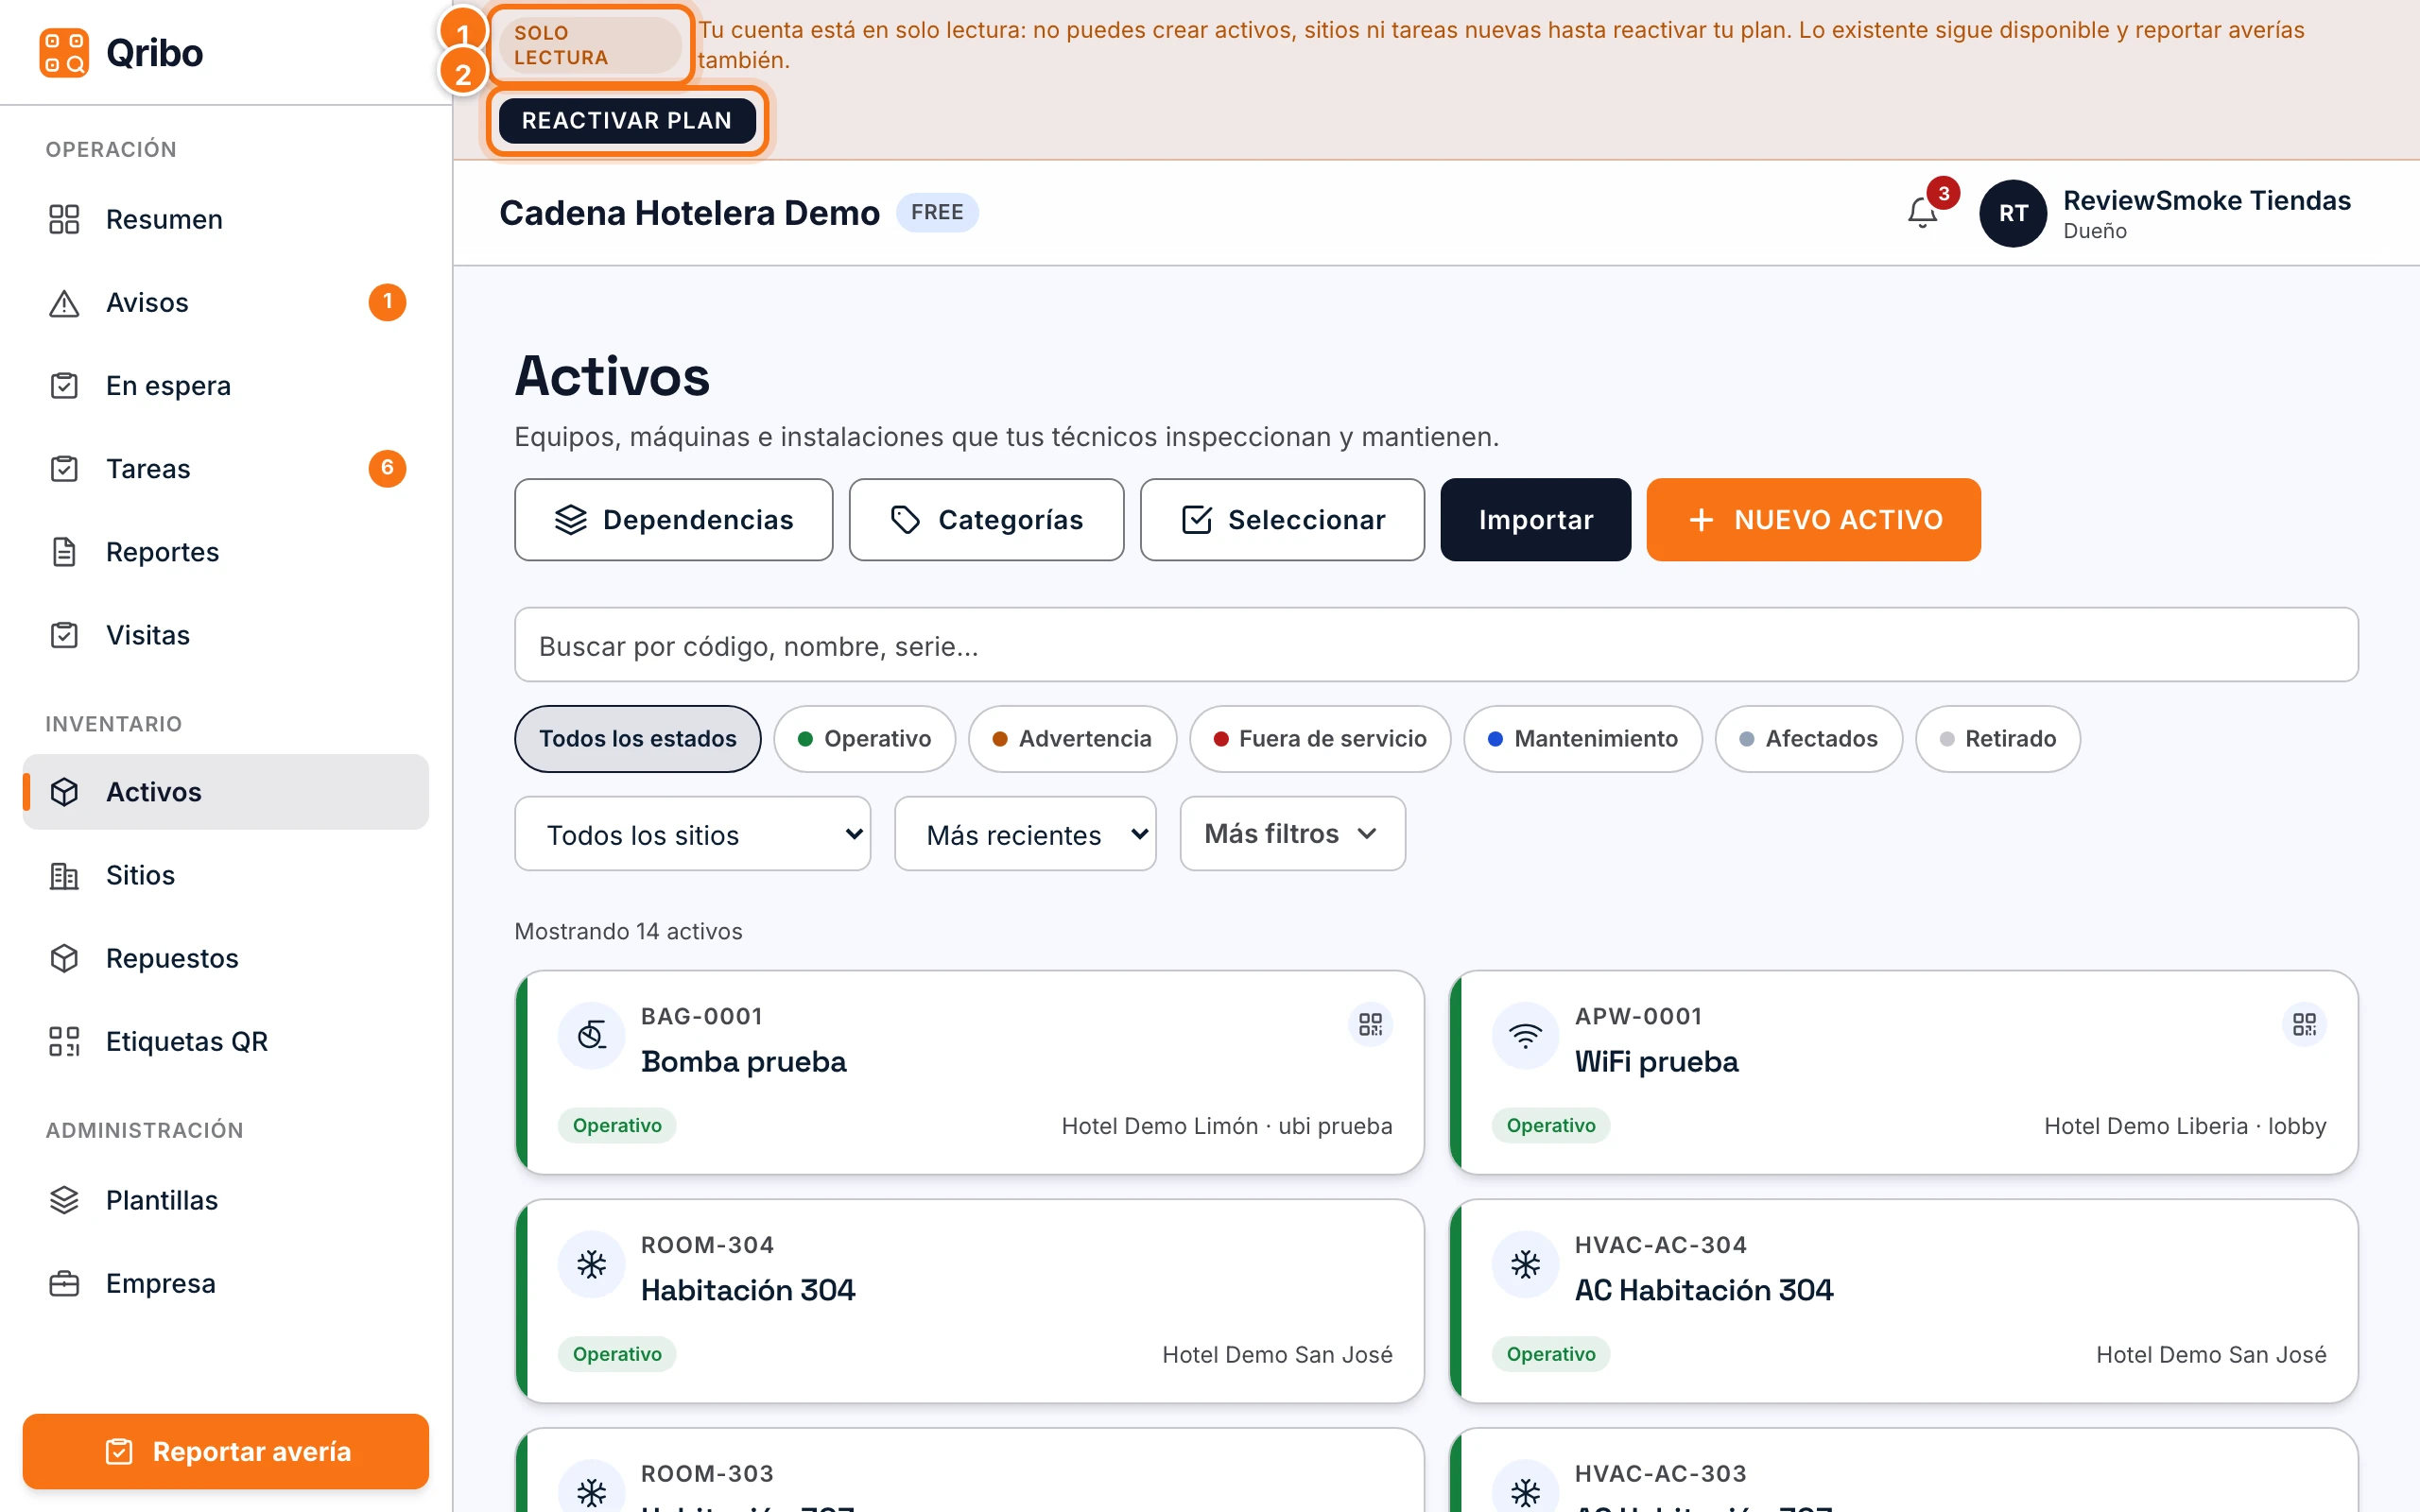Viewport: 2420px width, 1512px height.
Task: Show QR code for Bomba prueba
Action: click(x=1370, y=1024)
